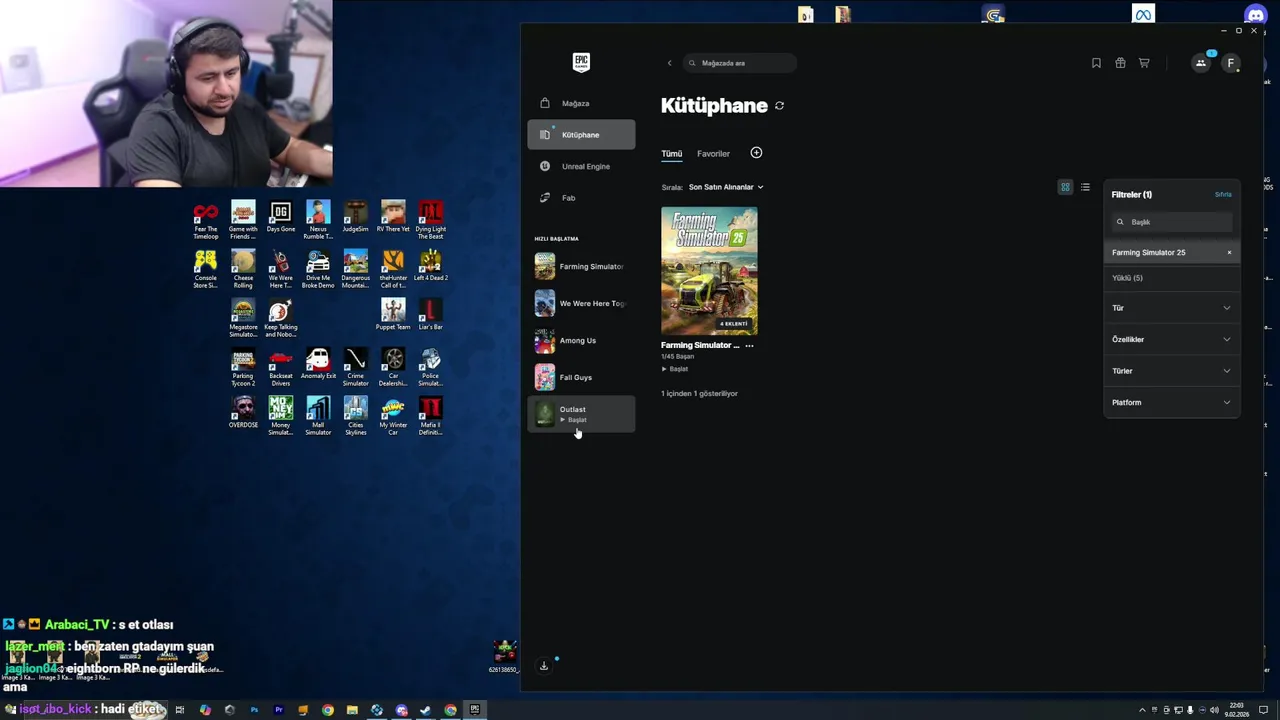
Task: Refresh the Kütüphane library list
Action: click(x=779, y=105)
